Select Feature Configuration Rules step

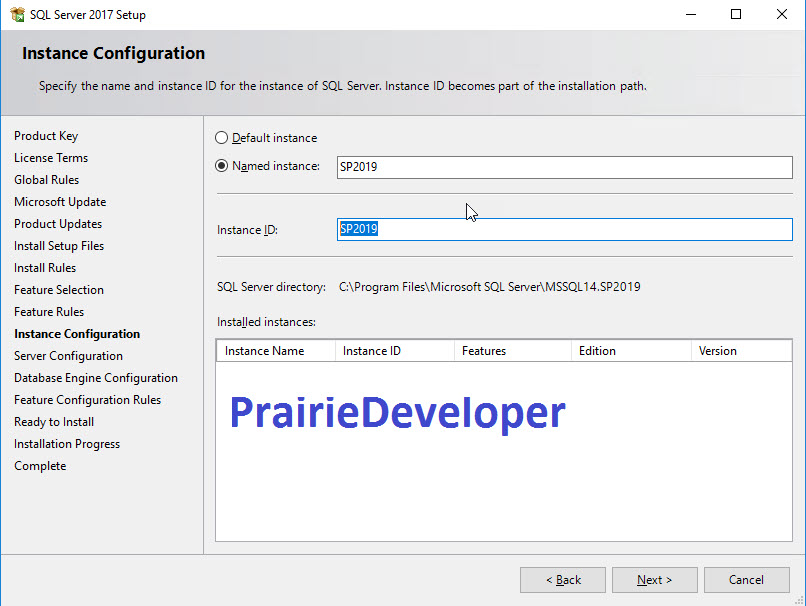coord(87,400)
